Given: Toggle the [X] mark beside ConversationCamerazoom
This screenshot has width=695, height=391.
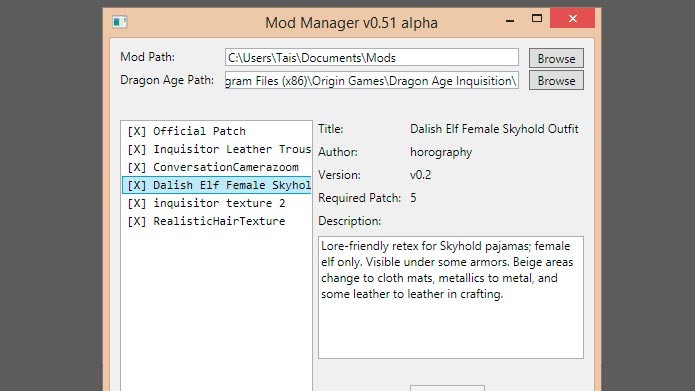Looking at the screenshot, I should (137, 168).
